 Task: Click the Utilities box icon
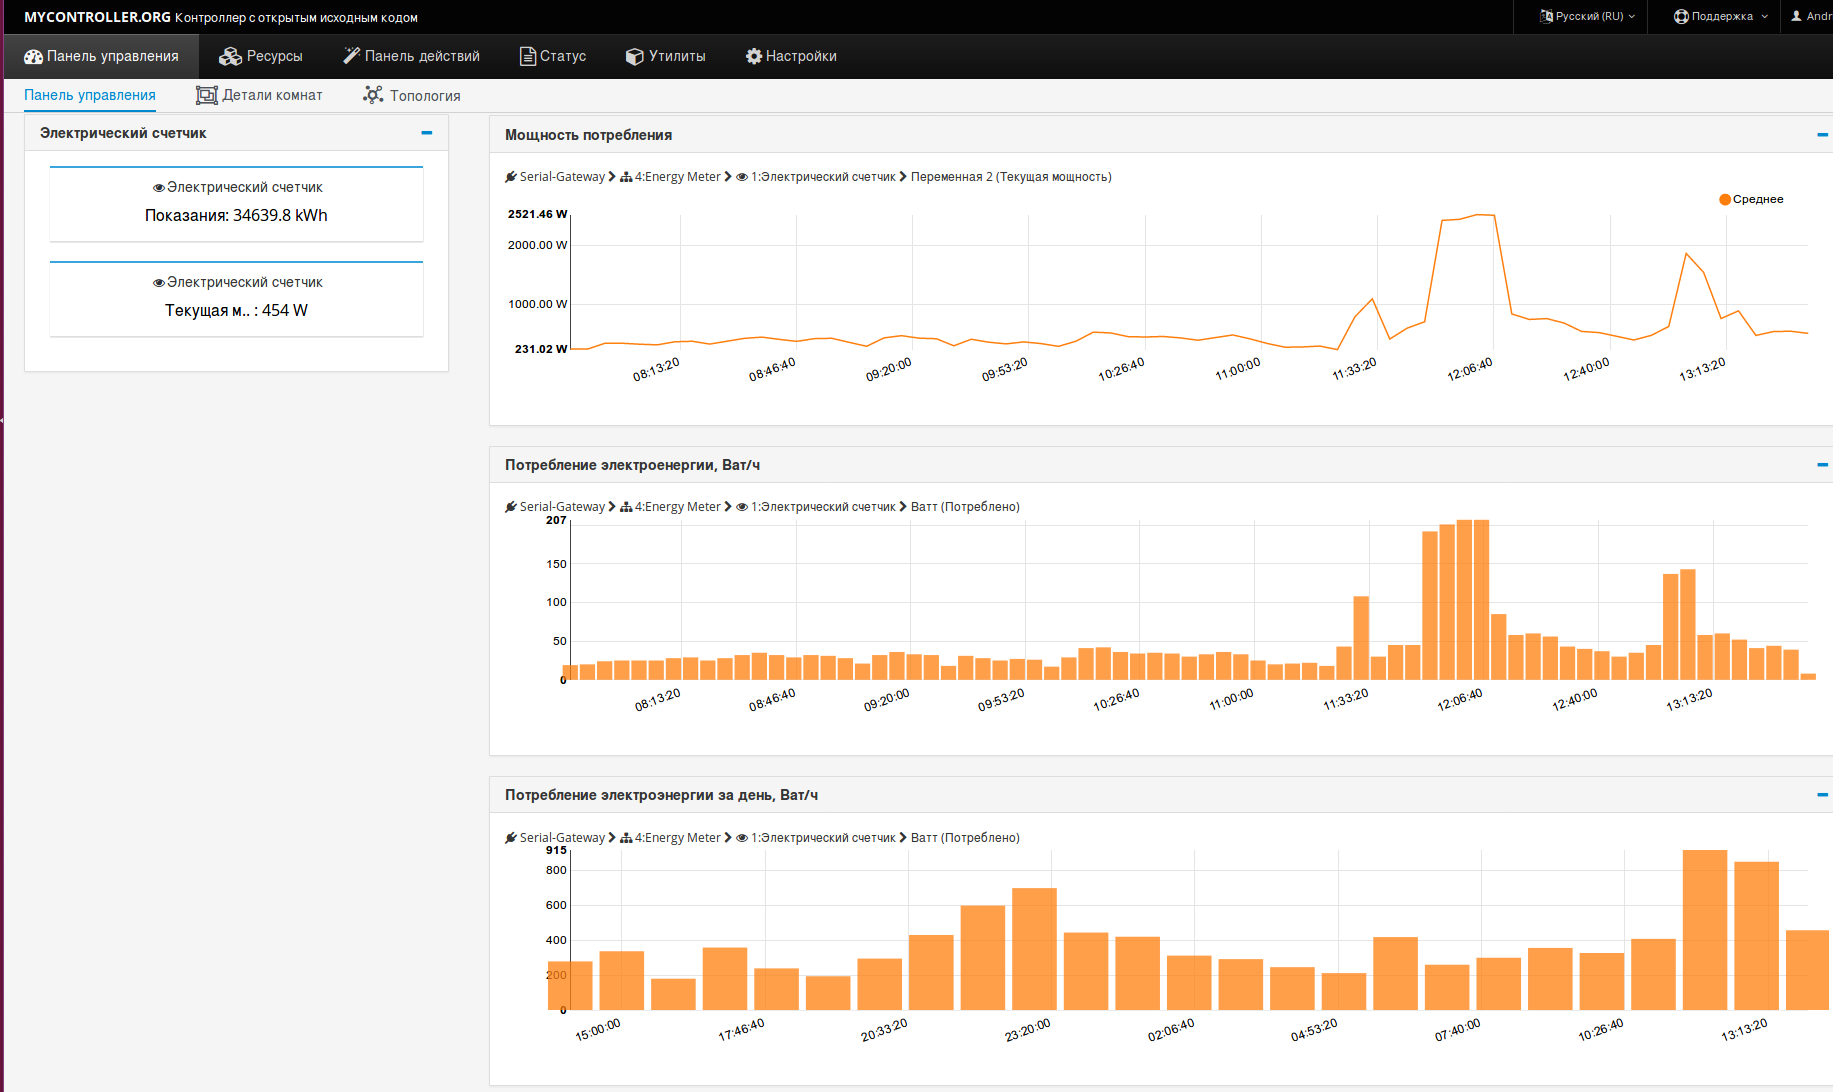tap(634, 57)
